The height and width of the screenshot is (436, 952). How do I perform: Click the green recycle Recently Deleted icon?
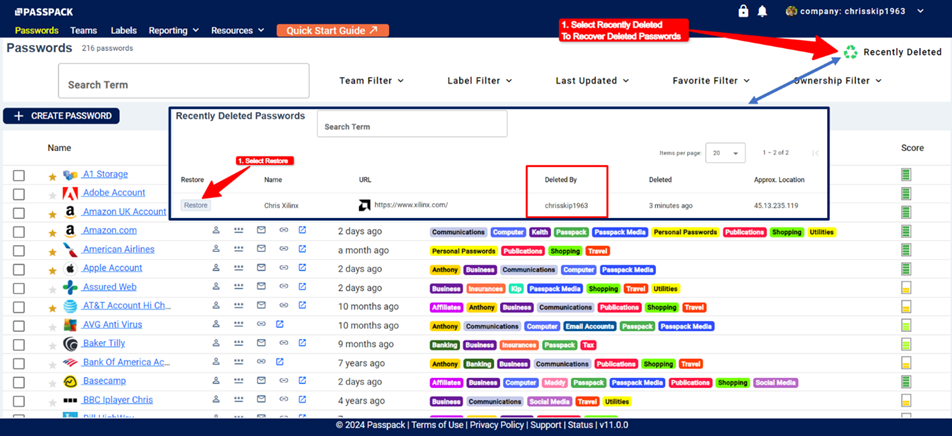pyautogui.click(x=850, y=53)
